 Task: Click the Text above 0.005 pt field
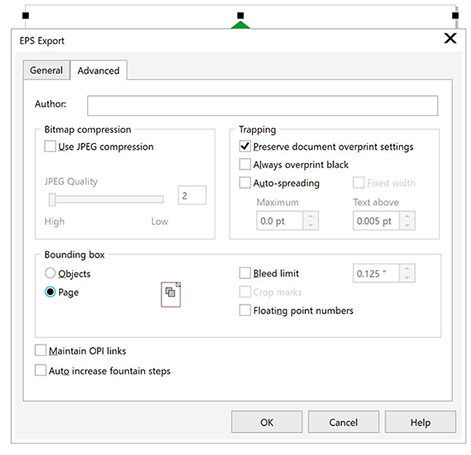pos(376,221)
